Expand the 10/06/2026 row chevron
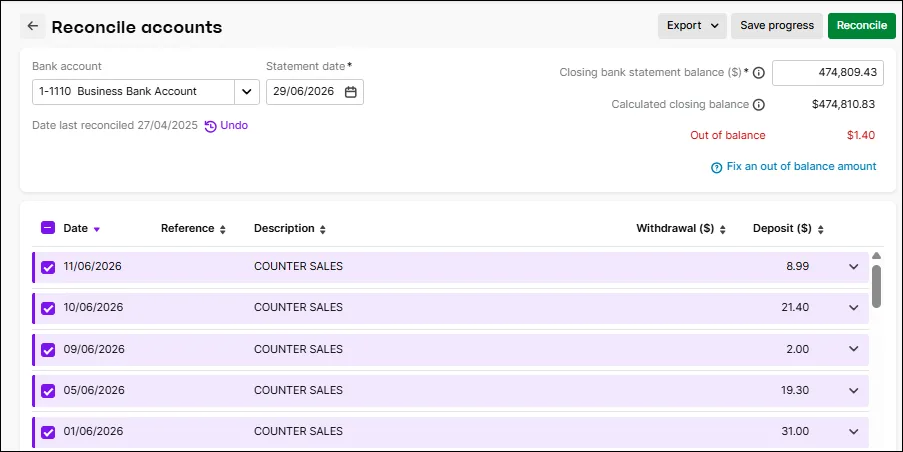The image size is (903, 452). 853,307
